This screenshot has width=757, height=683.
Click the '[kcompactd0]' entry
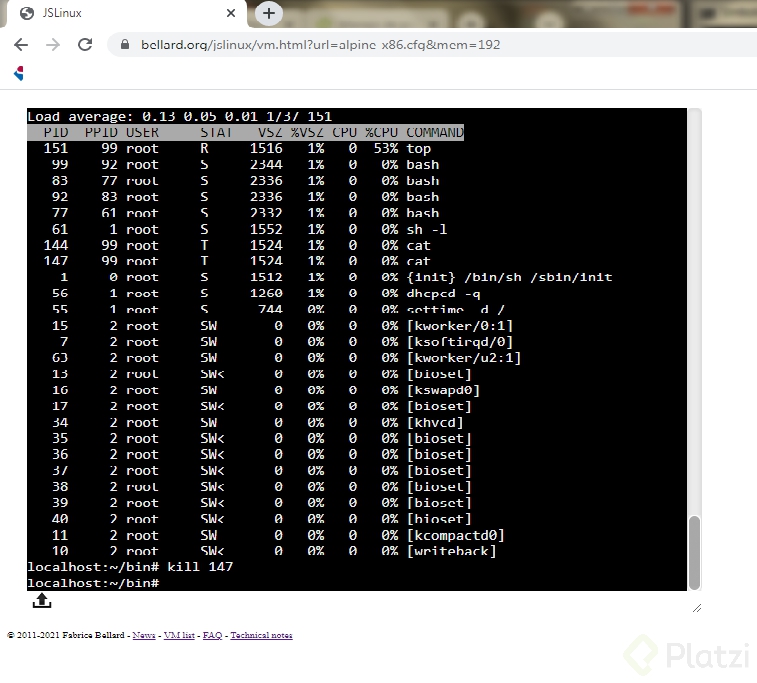[456, 535]
